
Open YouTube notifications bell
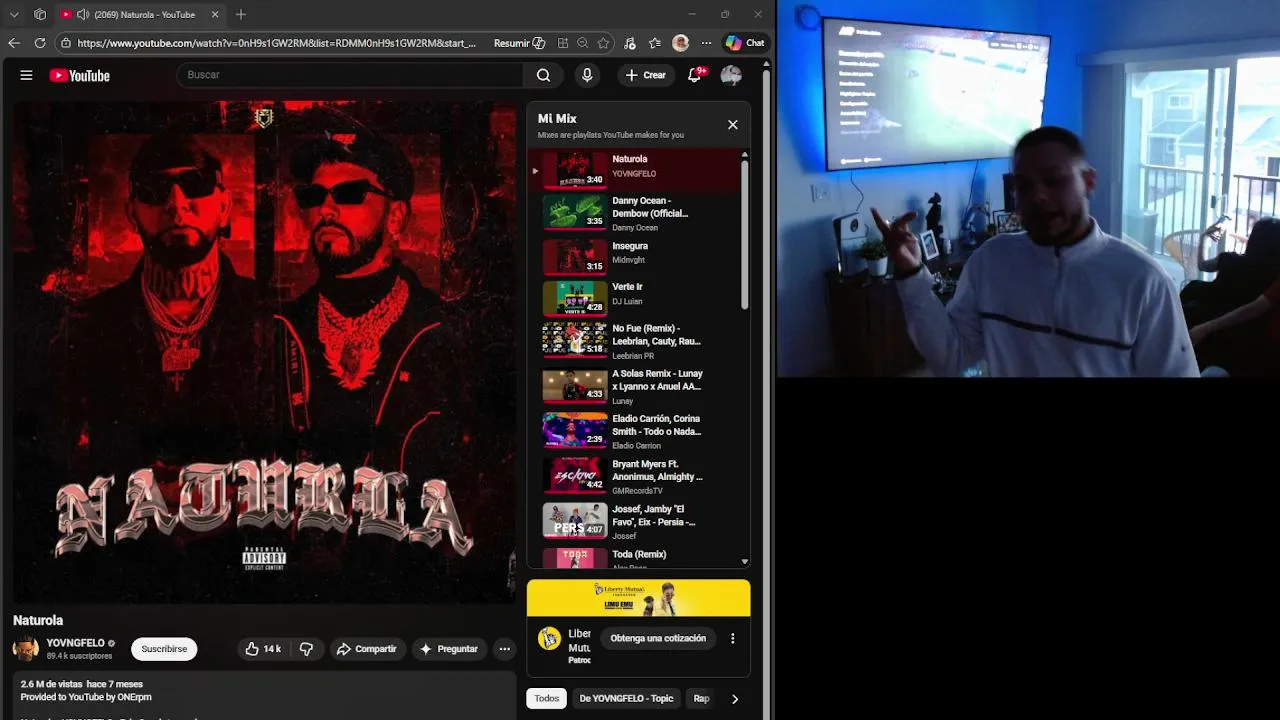(x=695, y=75)
